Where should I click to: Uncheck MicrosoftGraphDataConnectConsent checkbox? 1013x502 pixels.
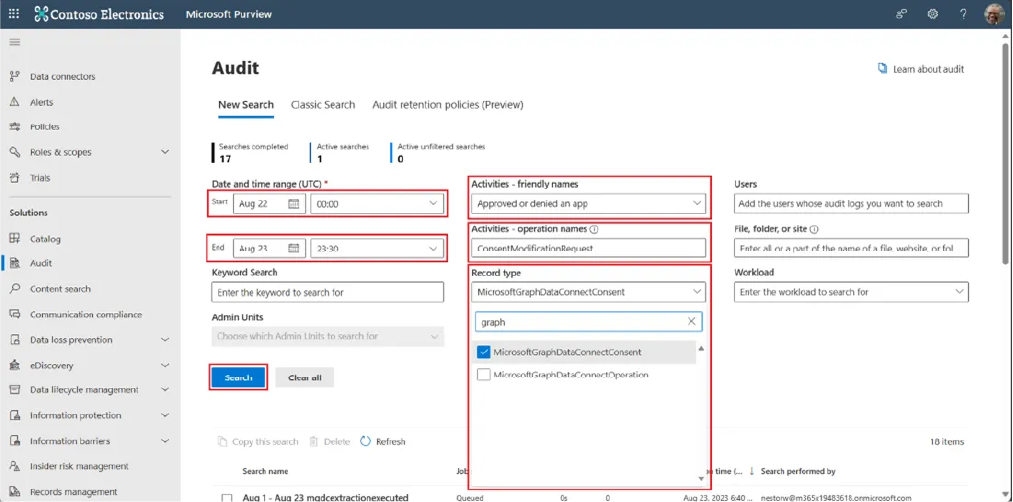[483, 352]
